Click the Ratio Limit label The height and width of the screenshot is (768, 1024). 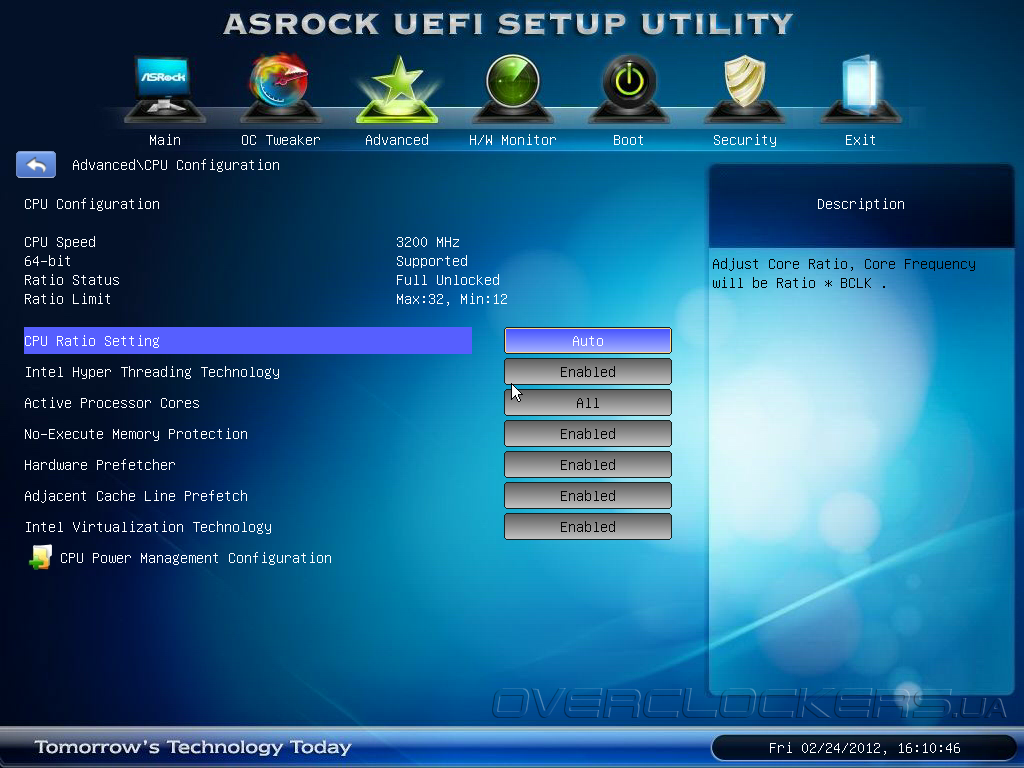coord(67,298)
